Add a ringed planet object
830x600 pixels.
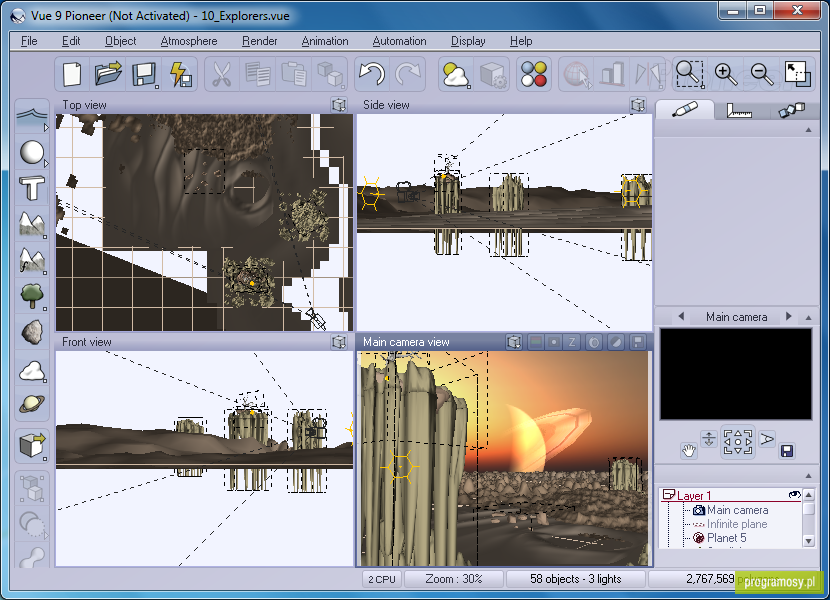(32, 405)
